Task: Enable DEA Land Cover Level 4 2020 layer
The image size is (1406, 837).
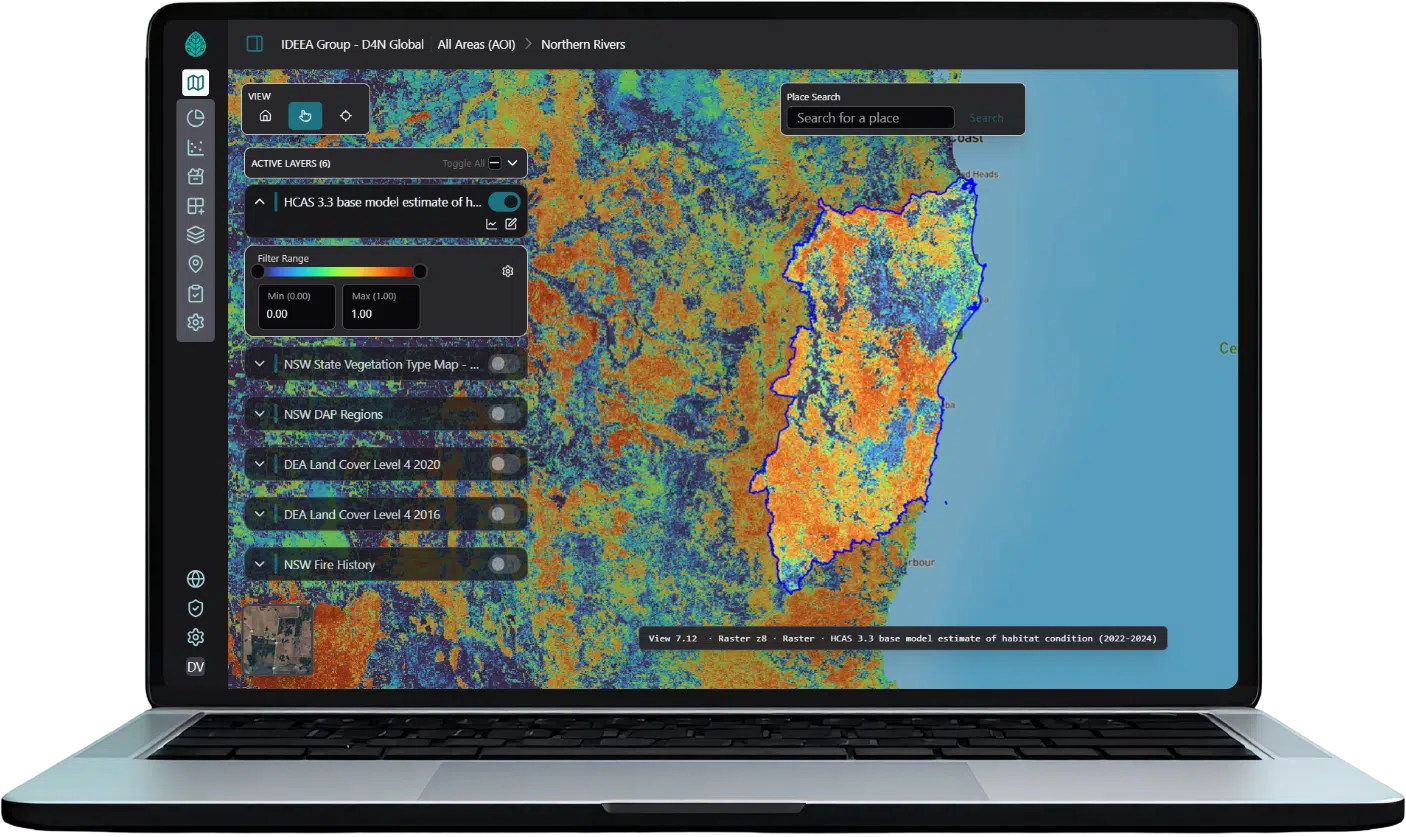Action: pos(504,464)
